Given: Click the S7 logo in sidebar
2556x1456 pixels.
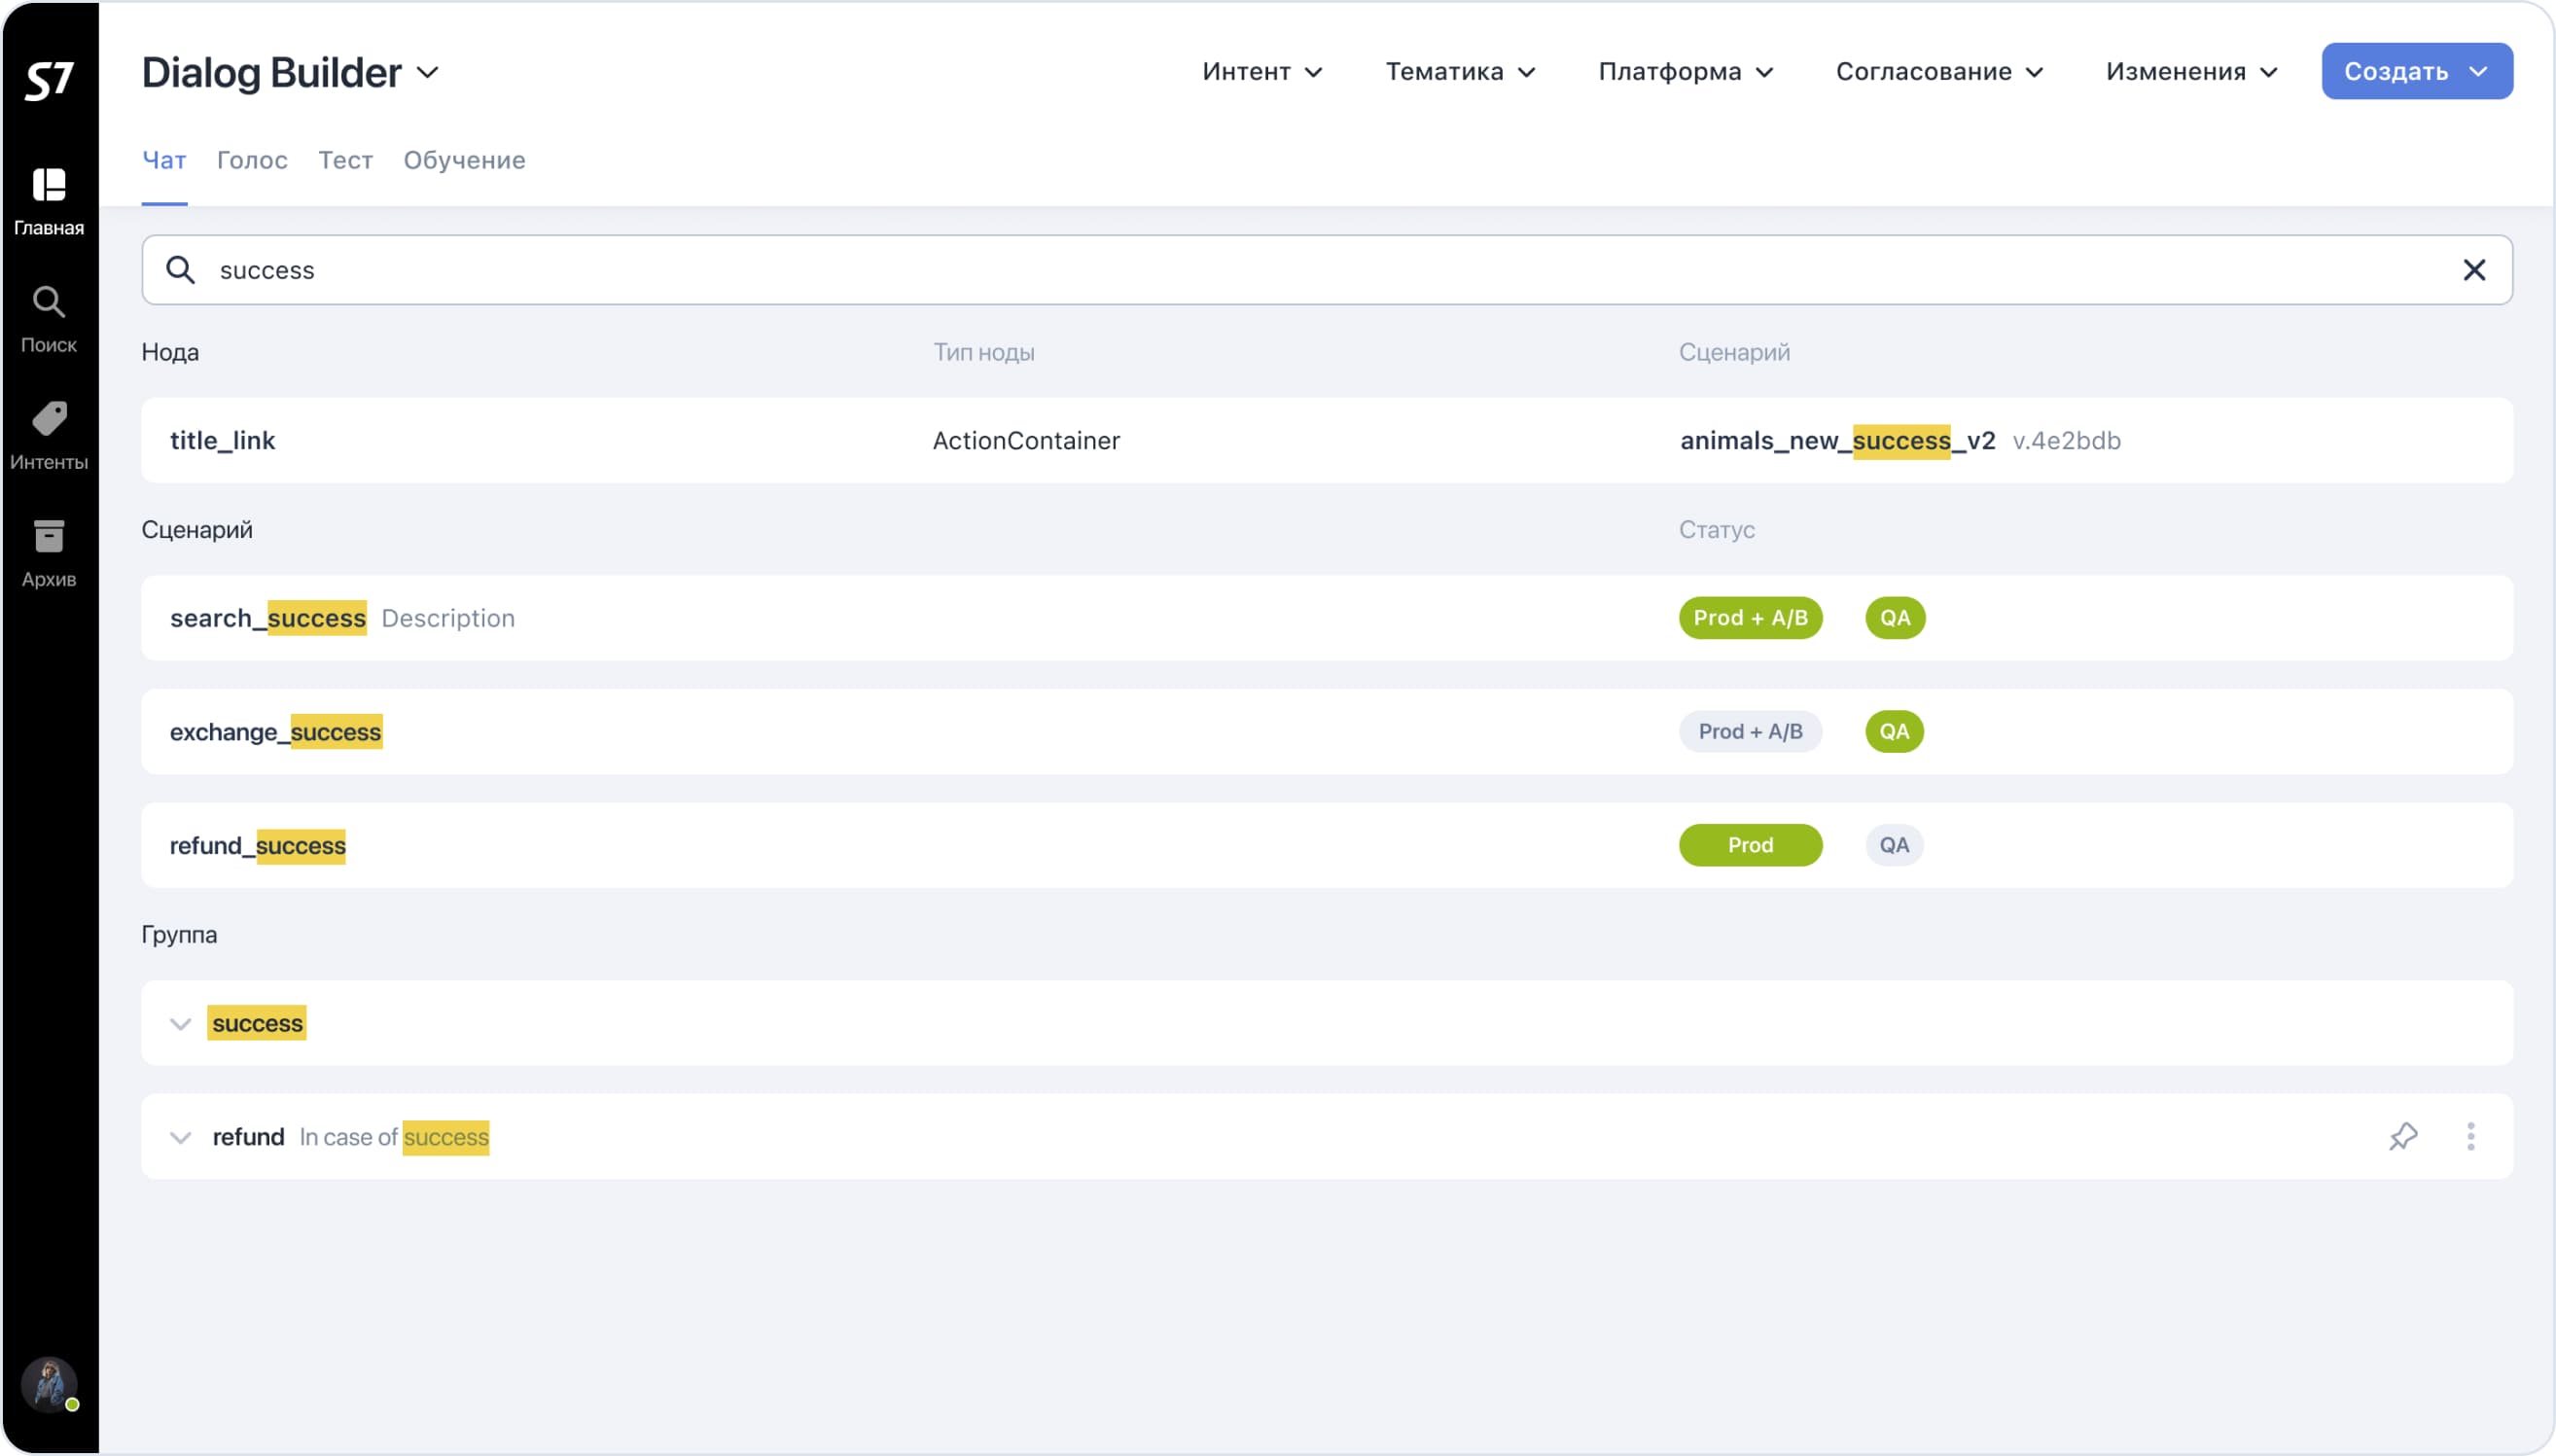Looking at the screenshot, I should (49, 80).
